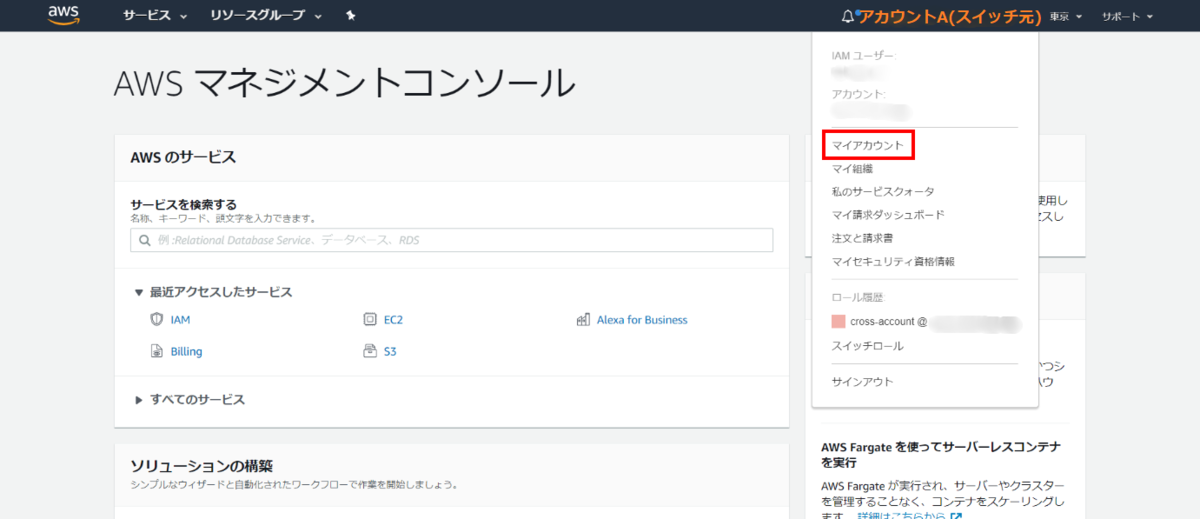Click the Billing document icon
The height and width of the screenshot is (519, 1200).
[x=156, y=351]
